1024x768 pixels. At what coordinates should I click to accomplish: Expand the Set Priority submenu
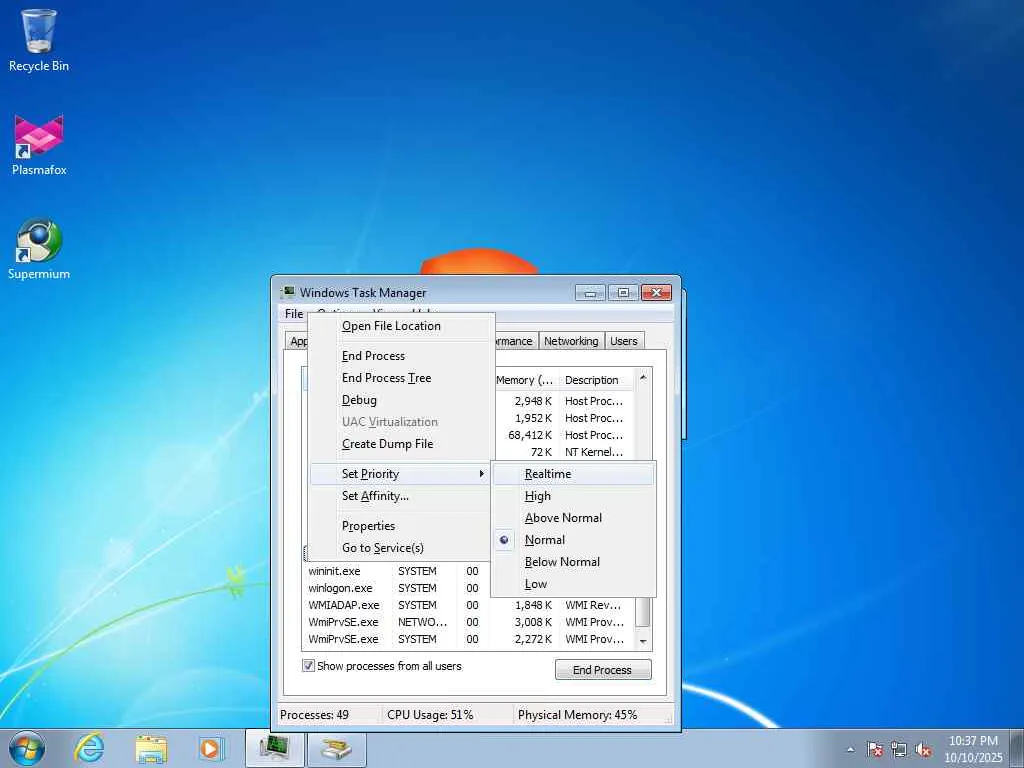(400, 474)
